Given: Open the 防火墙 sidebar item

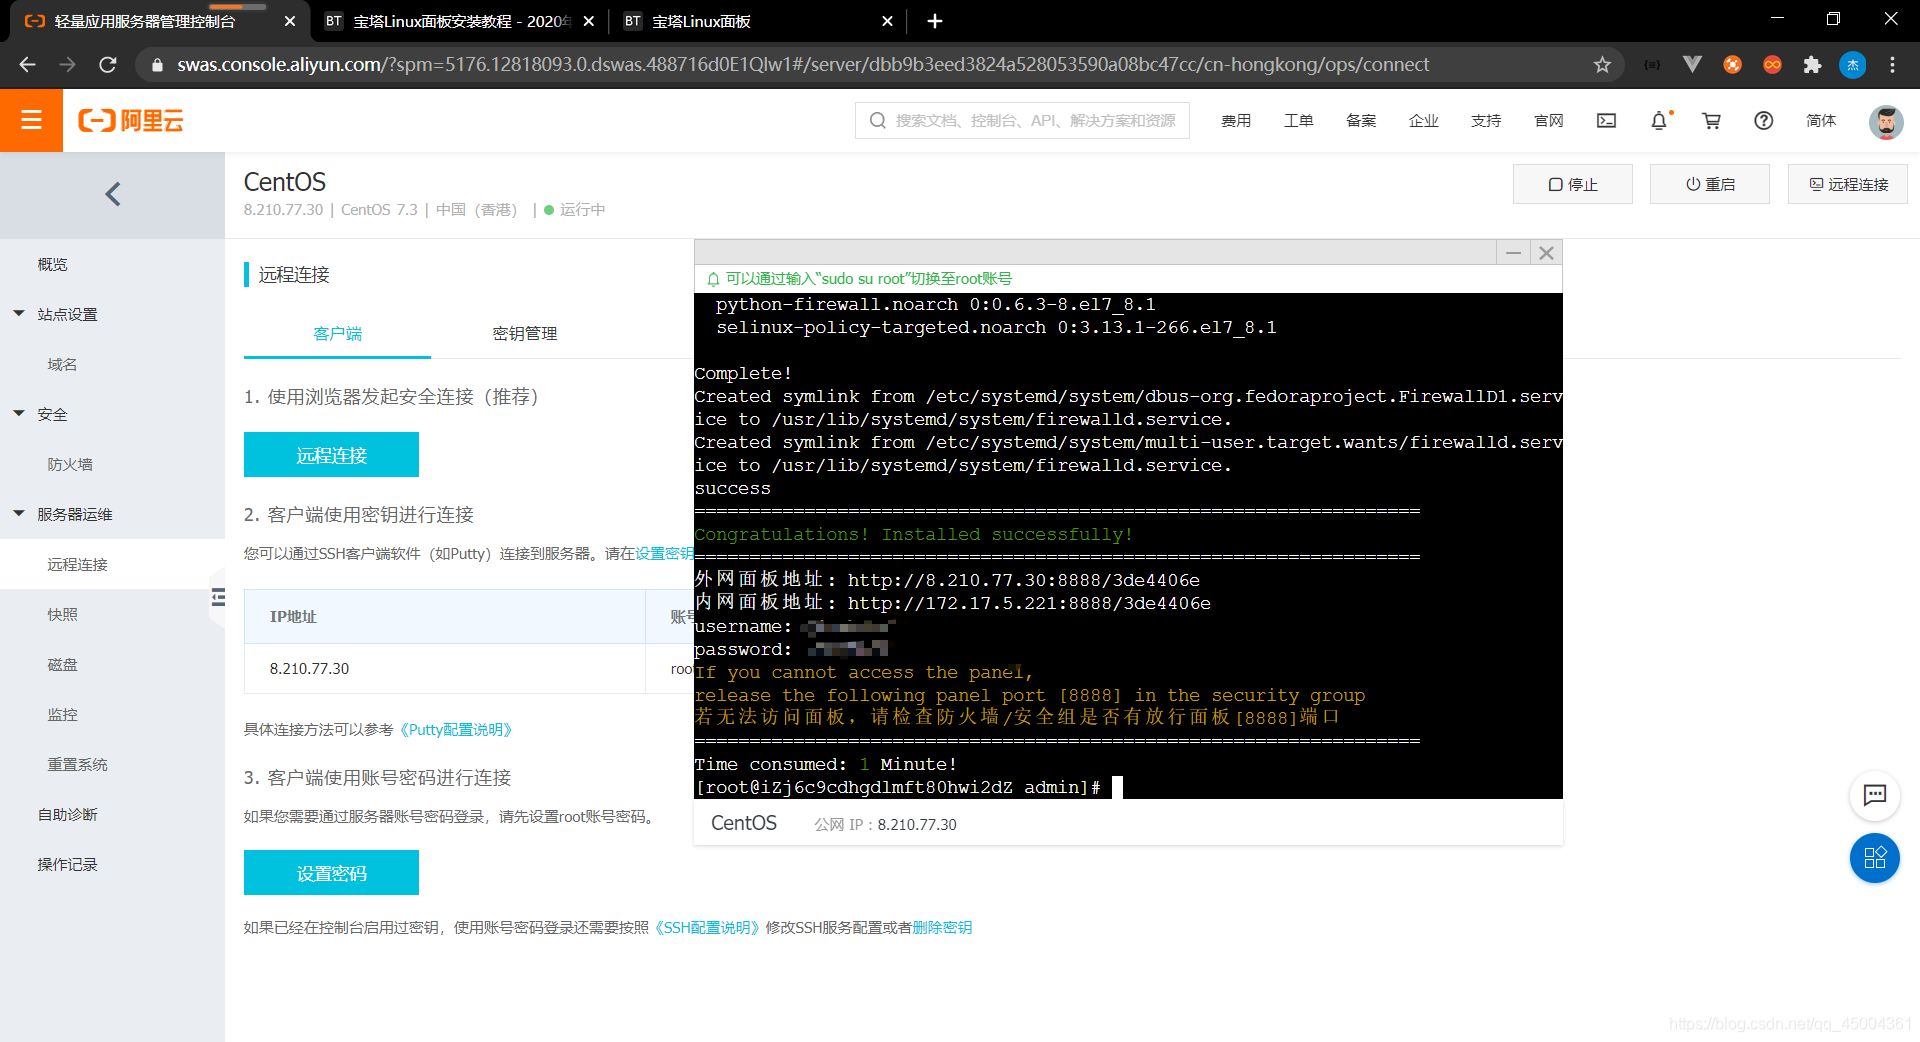Looking at the screenshot, I should pyautogui.click(x=70, y=464).
